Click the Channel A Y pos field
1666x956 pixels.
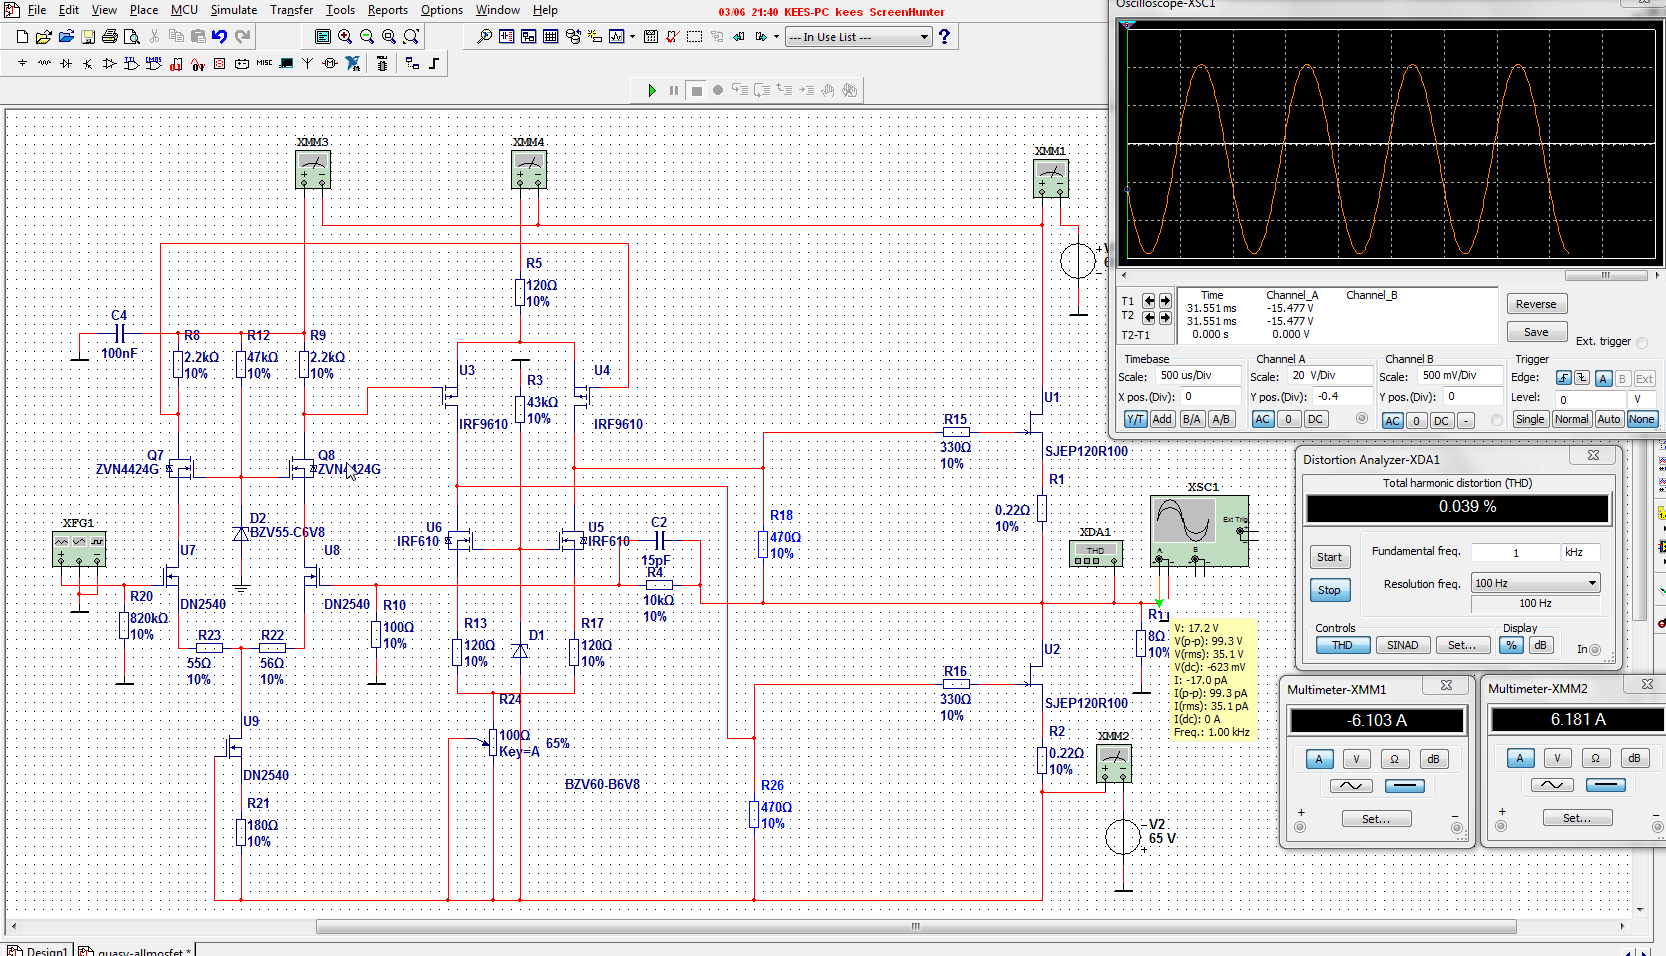coord(1342,396)
